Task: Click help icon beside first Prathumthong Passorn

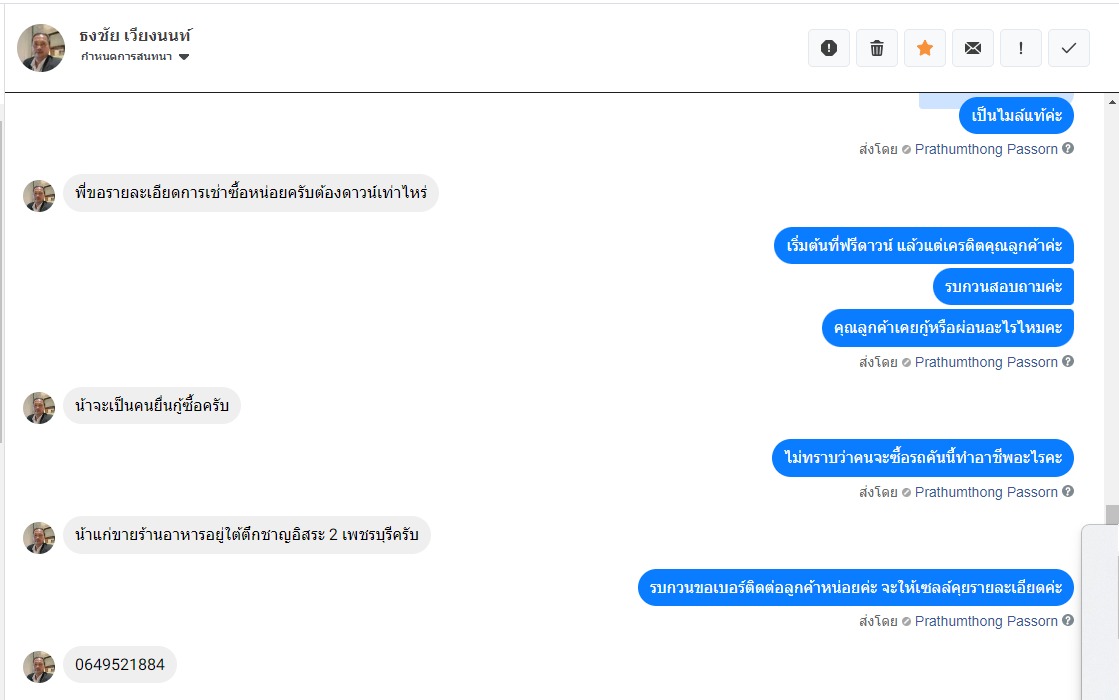Action: [x=1068, y=149]
